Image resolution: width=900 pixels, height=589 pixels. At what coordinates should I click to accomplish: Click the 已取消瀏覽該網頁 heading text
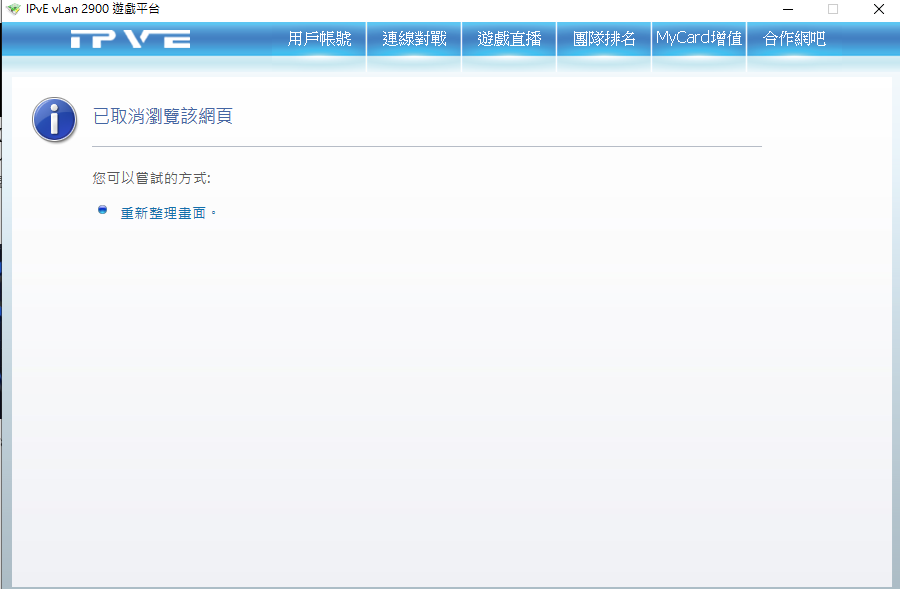tap(162, 116)
